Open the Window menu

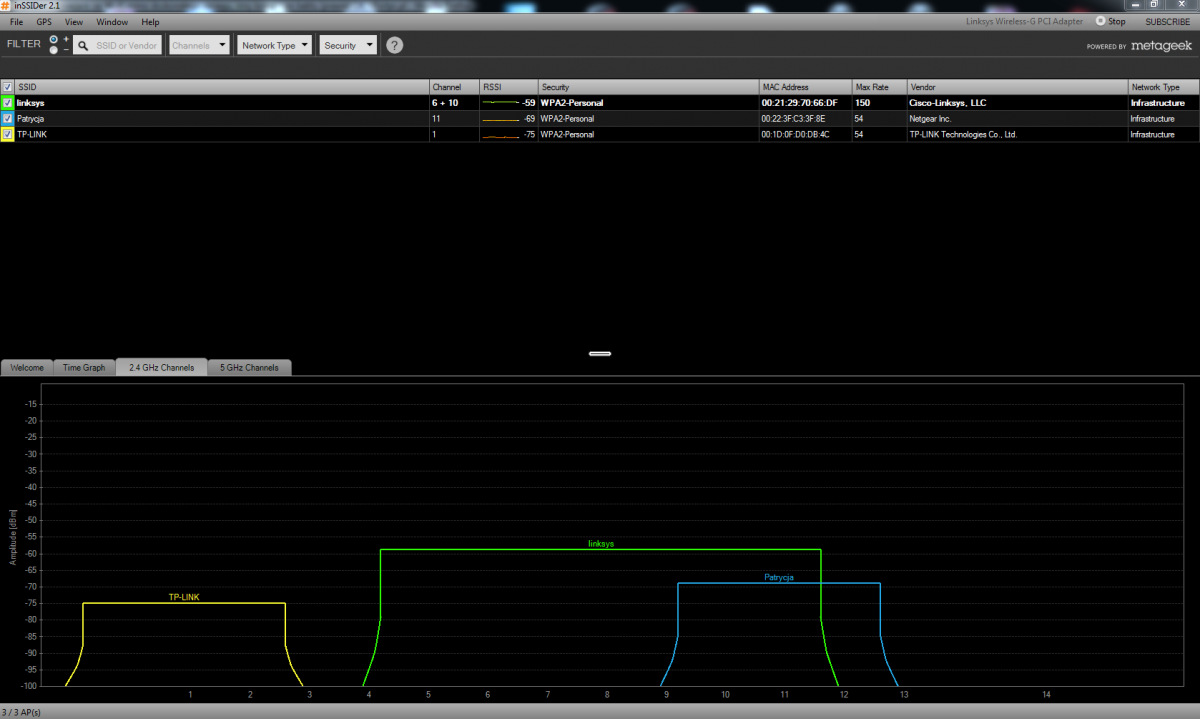click(112, 22)
